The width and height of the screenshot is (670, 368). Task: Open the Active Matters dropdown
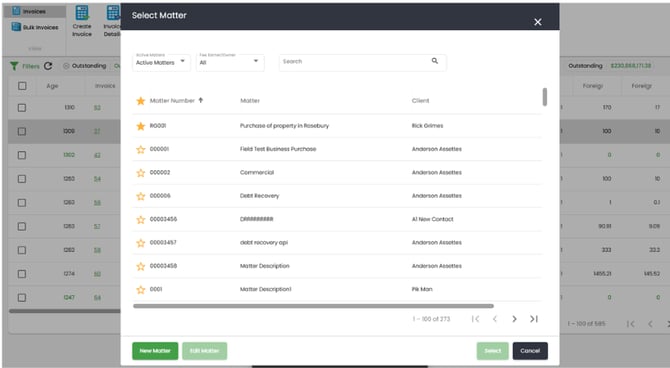pyautogui.click(x=161, y=62)
